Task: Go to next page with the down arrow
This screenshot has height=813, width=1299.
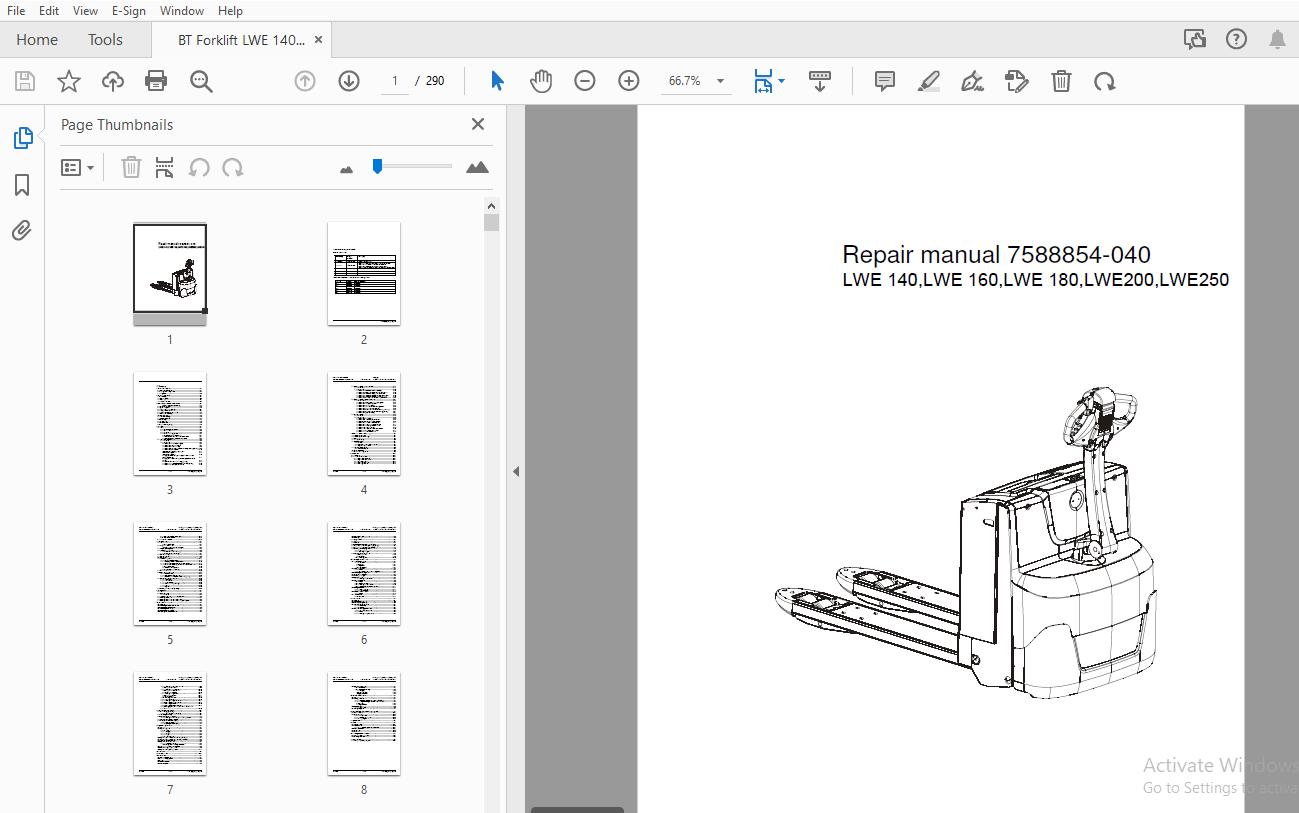Action: click(x=349, y=81)
